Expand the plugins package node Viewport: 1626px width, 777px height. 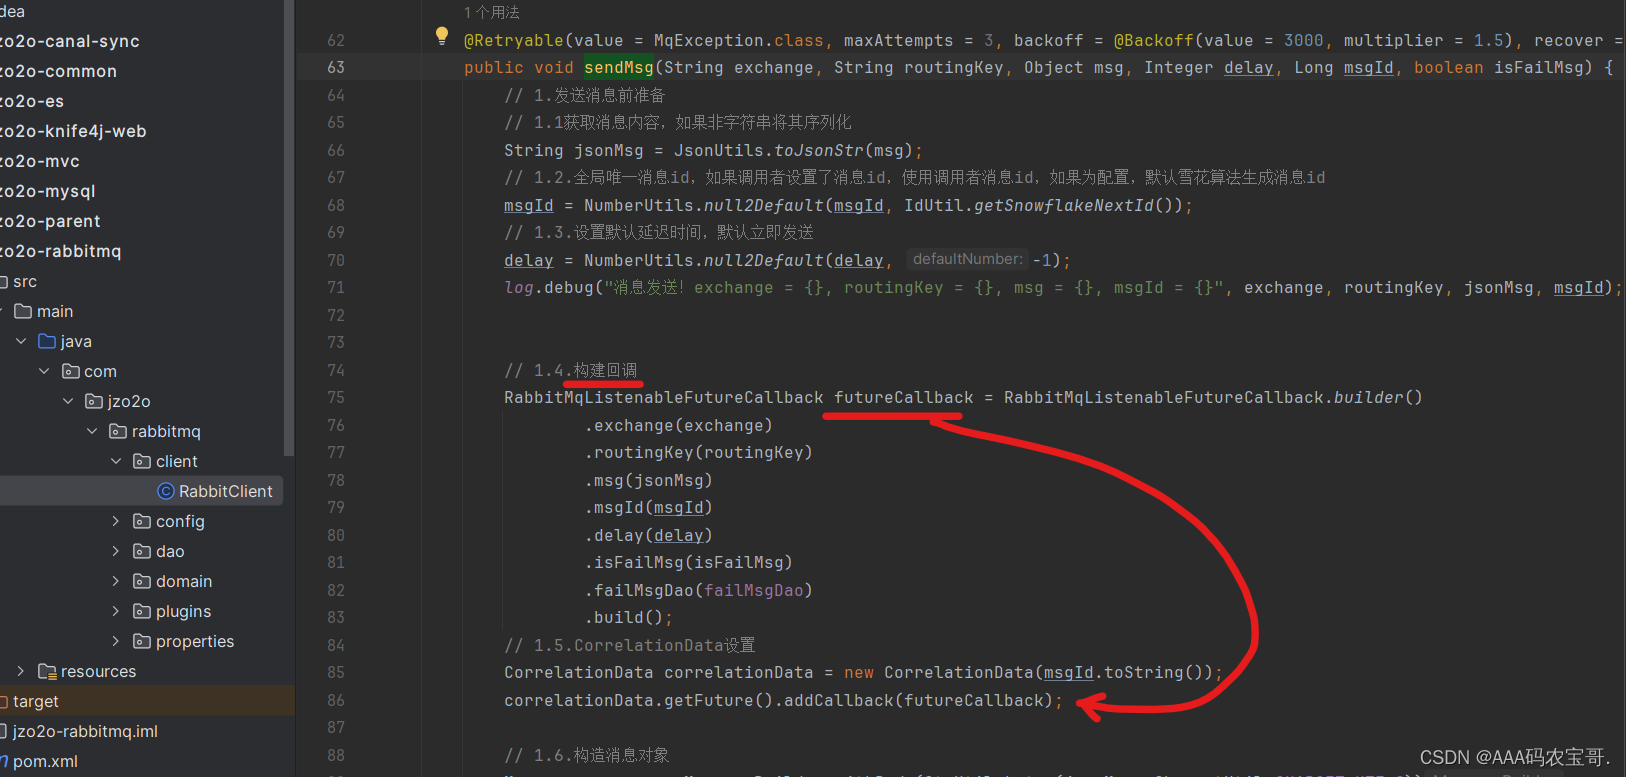pyautogui.click(x=116, y=611)
